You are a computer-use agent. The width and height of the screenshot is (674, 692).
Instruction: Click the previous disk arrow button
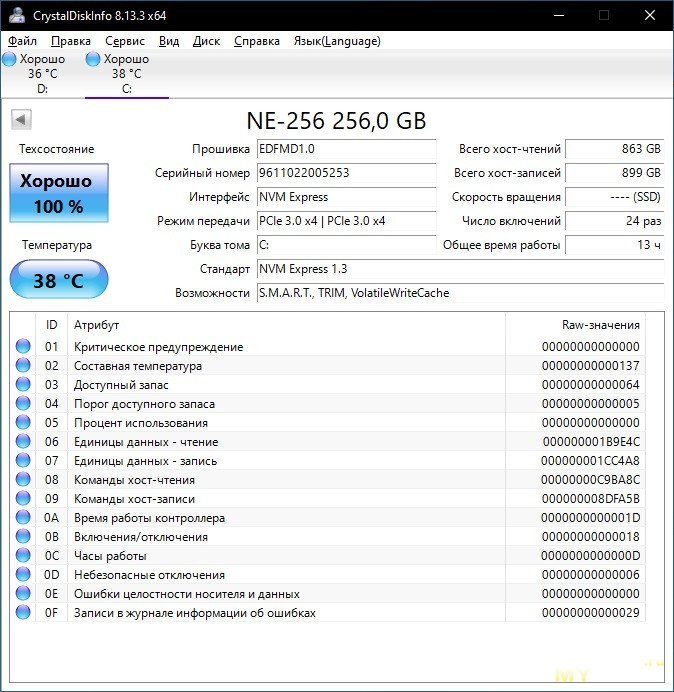click(19, 121)
